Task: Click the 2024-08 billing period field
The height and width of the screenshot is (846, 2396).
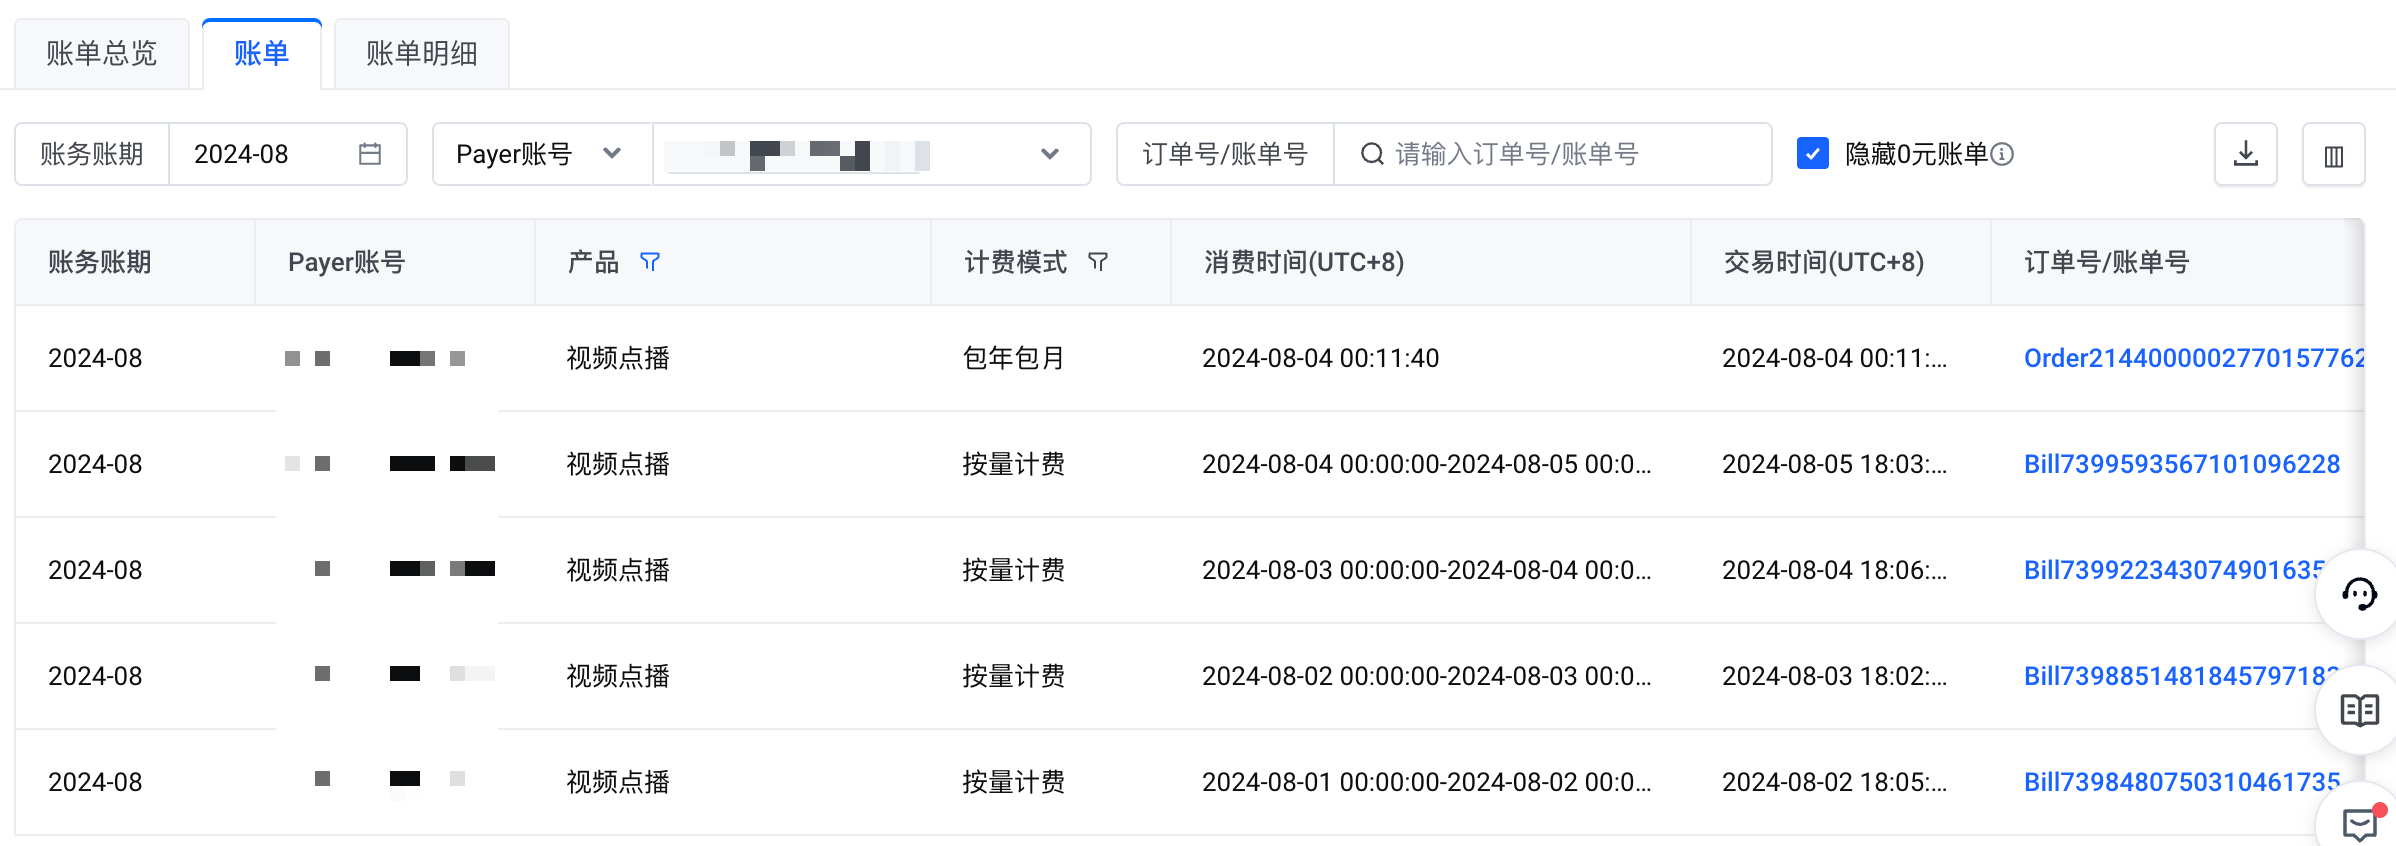Action: click(x=288, y=154)
